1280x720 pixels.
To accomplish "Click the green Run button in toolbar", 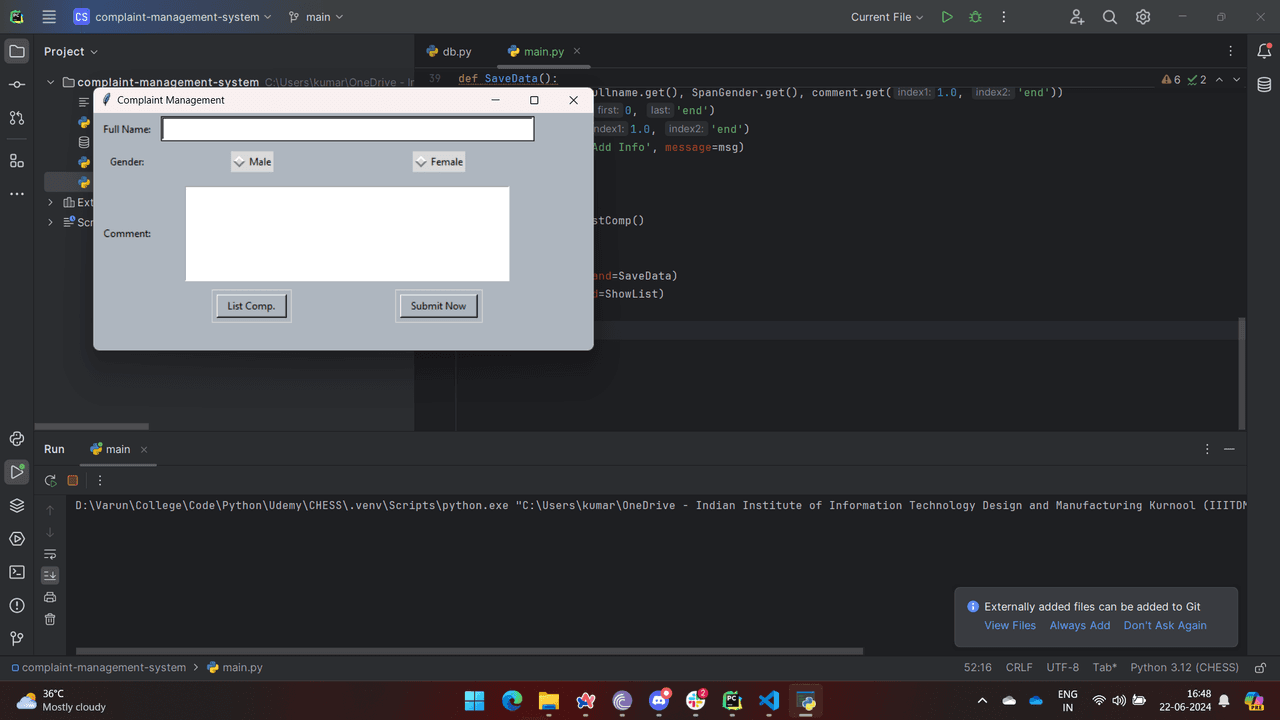I will tap(947, 17).
